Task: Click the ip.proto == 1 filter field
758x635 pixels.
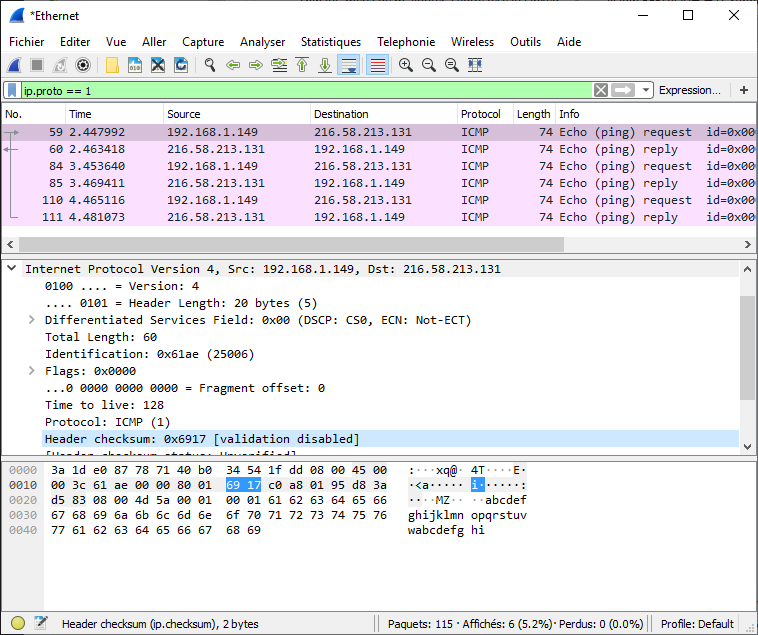Action: 307,90
